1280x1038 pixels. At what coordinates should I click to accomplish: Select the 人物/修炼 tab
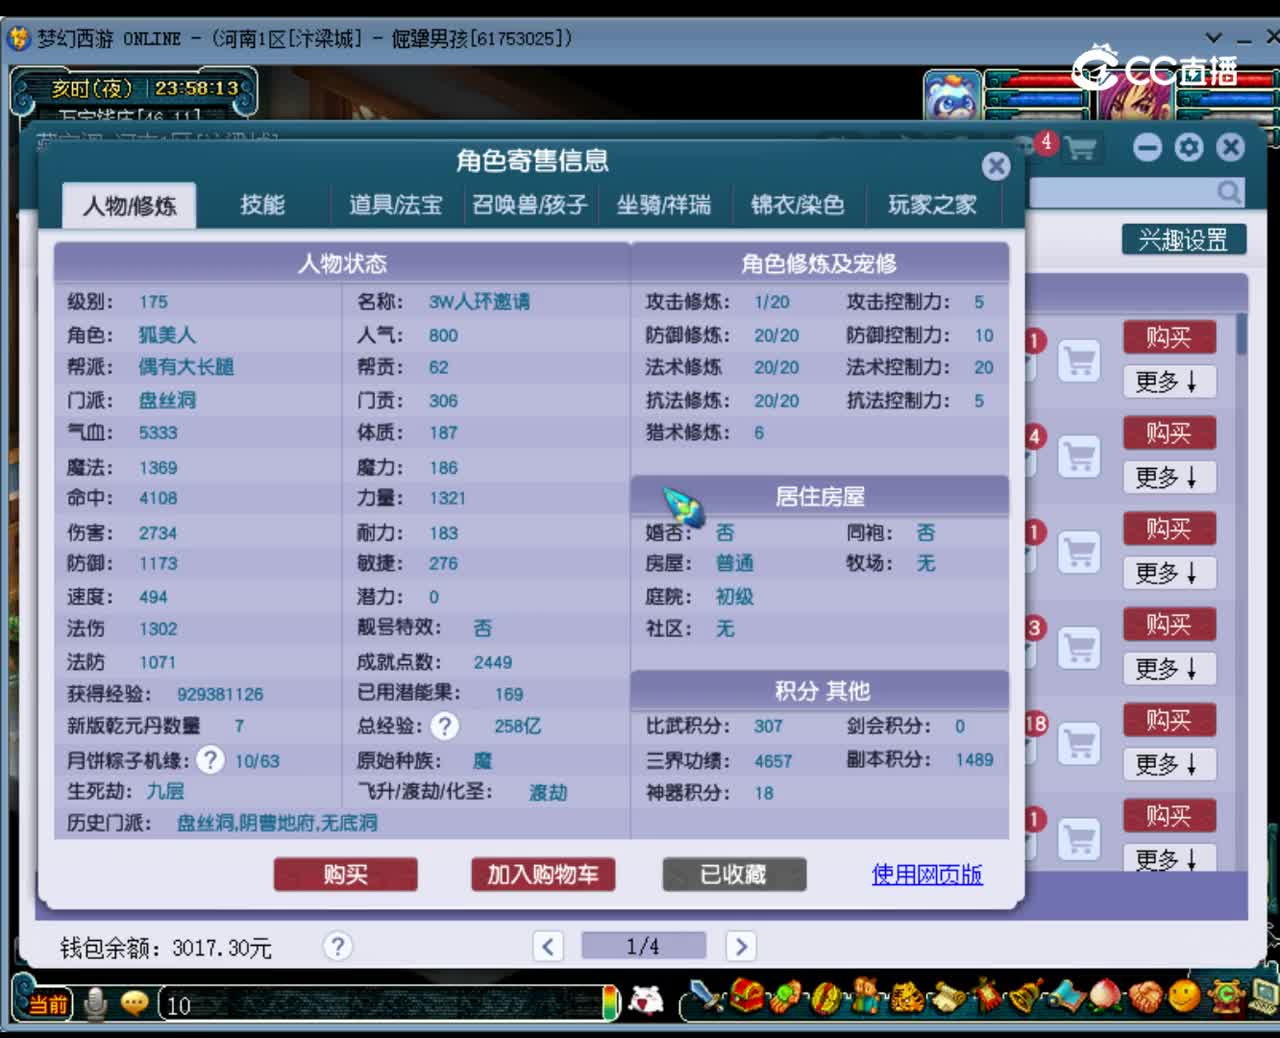[129, 206]
